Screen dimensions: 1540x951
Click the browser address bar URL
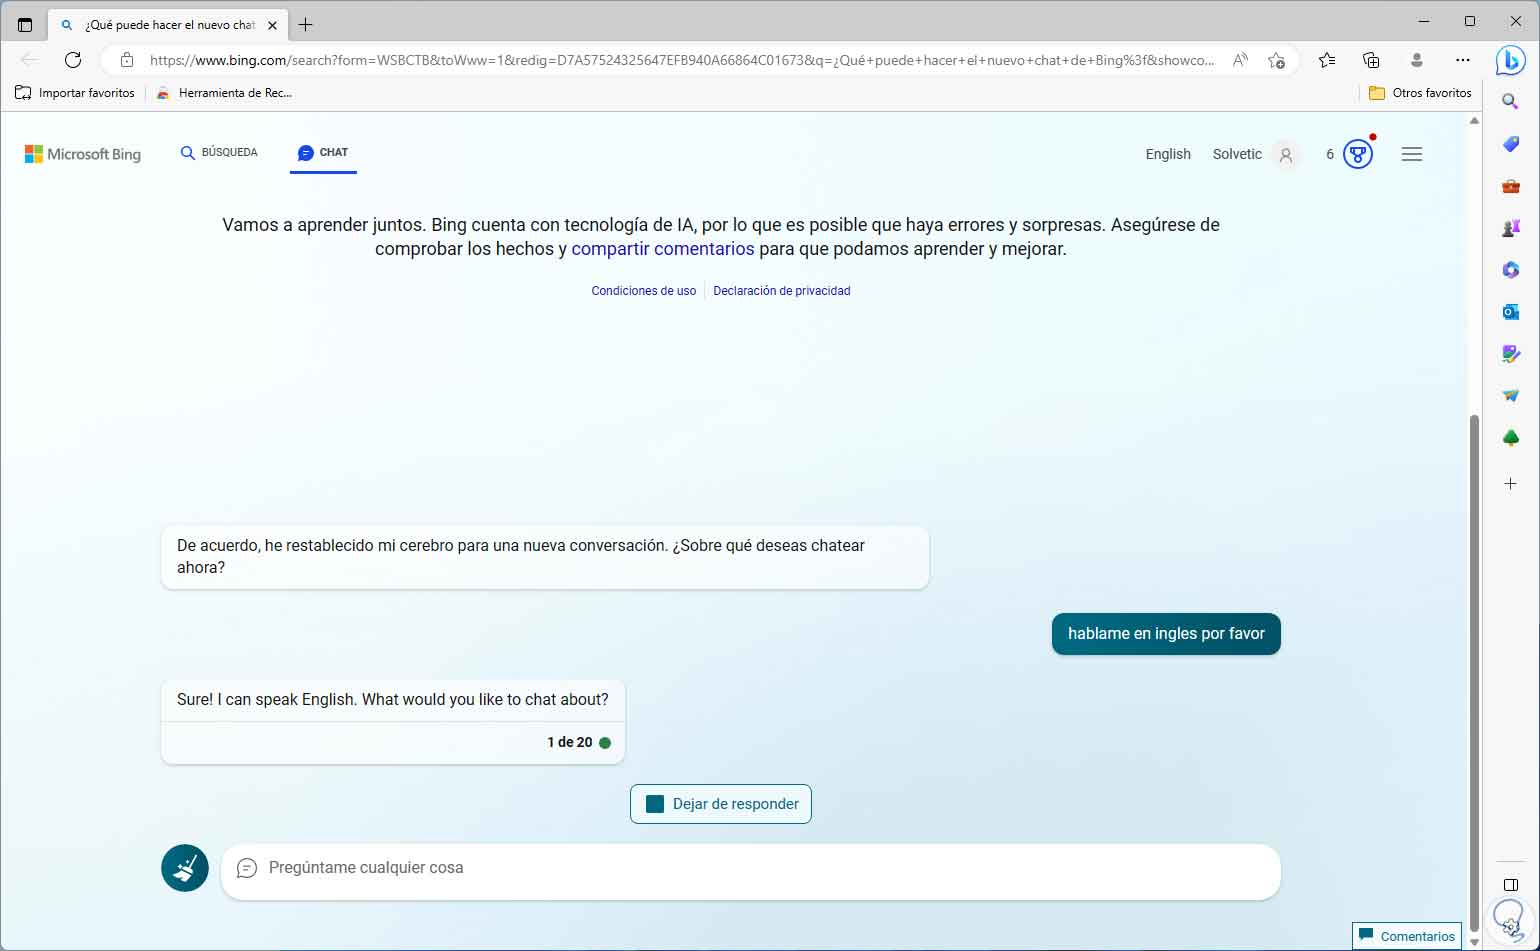pyautogui.click(x=682, y=60)
